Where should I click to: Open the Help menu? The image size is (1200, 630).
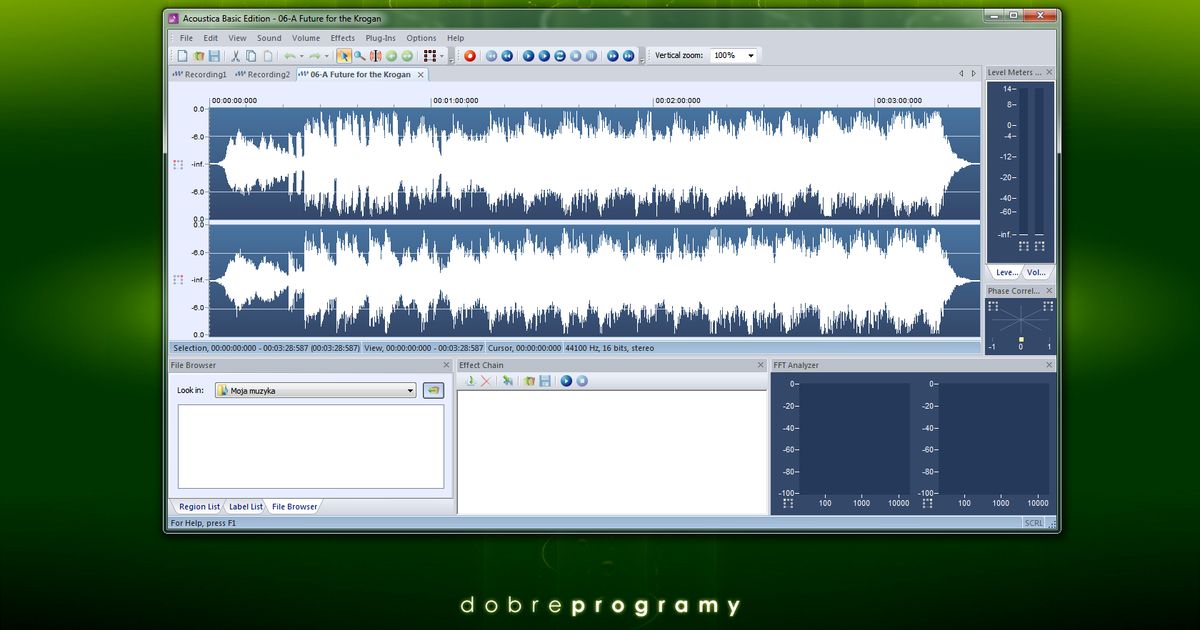tap(455, 38)
